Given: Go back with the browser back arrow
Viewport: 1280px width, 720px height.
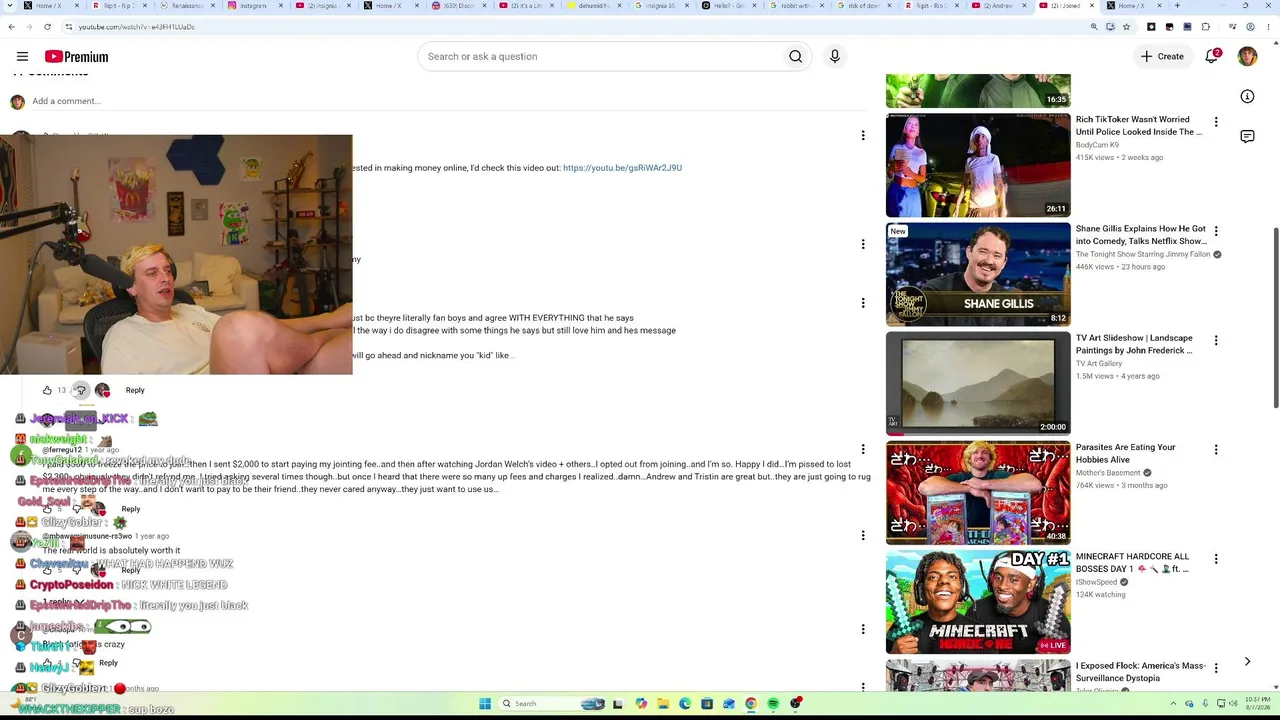Looking at the screenshot, I should pyautogui.click(x=11, y=27).
